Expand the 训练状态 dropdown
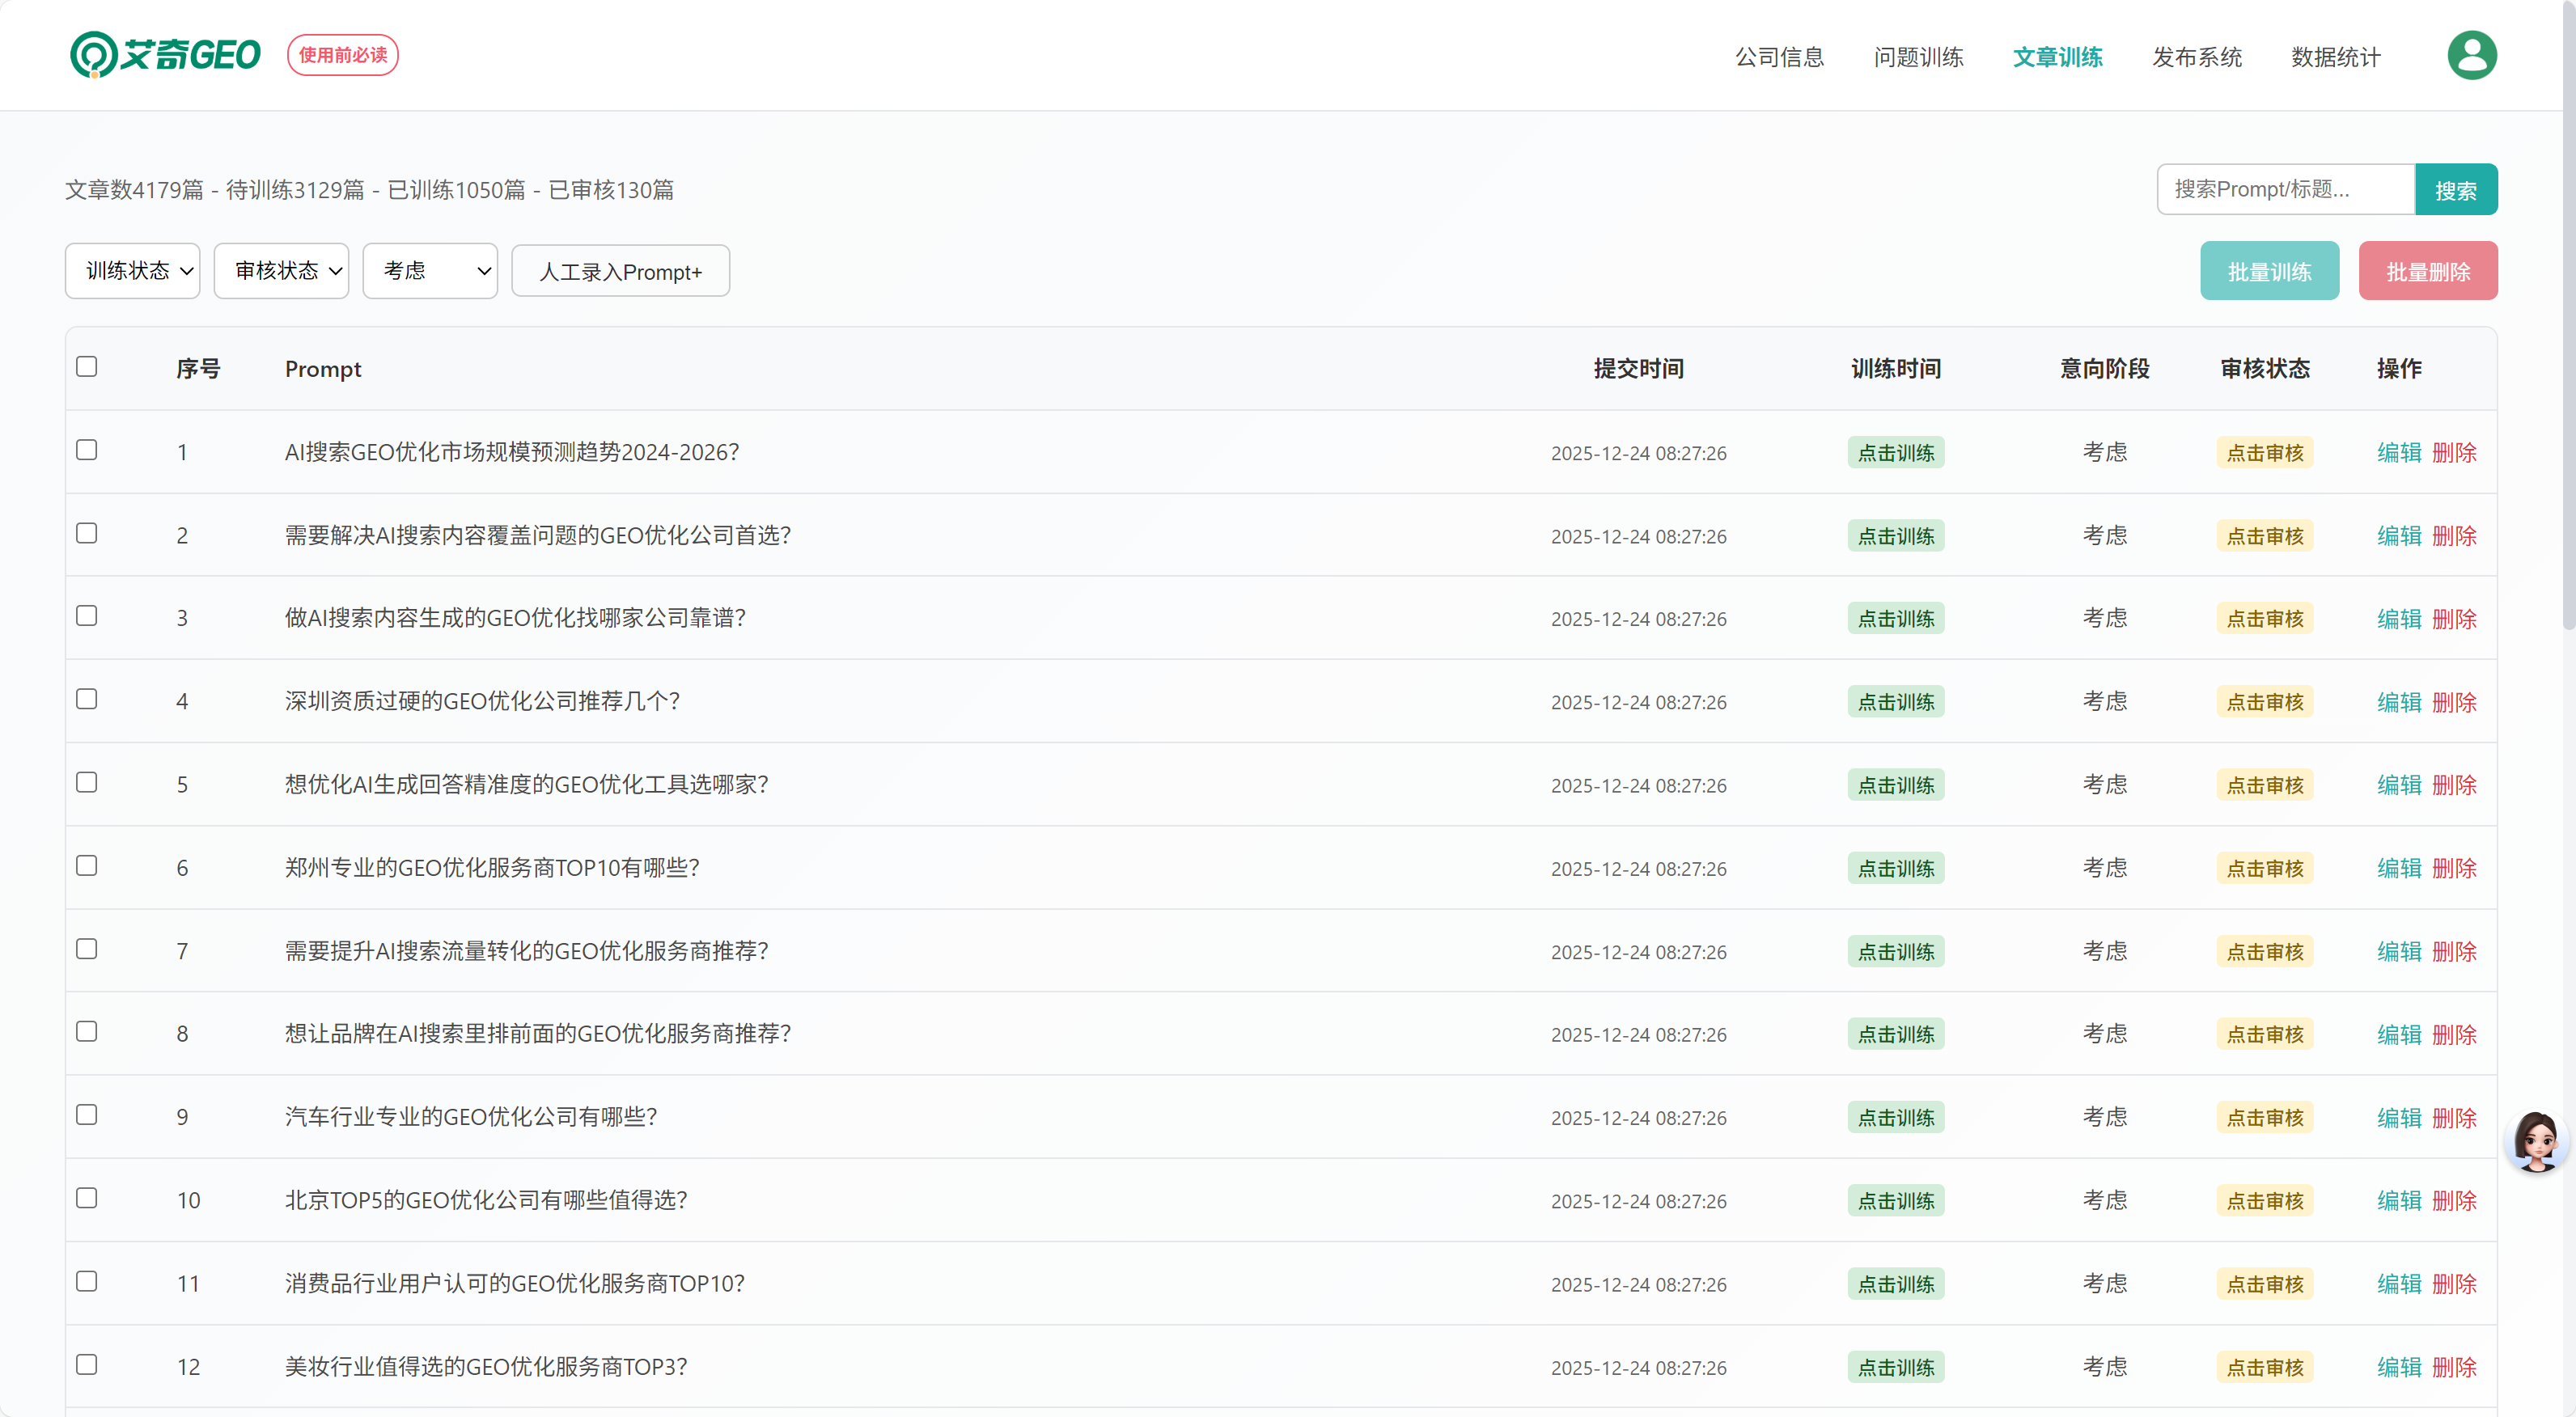 tap(133, 271)
